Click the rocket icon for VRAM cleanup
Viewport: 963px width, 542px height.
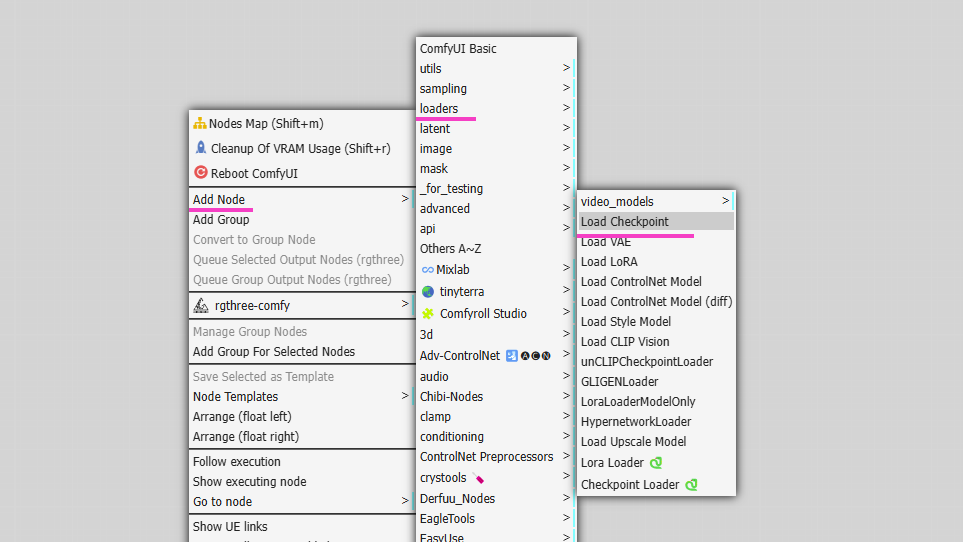tap(201, 148)
